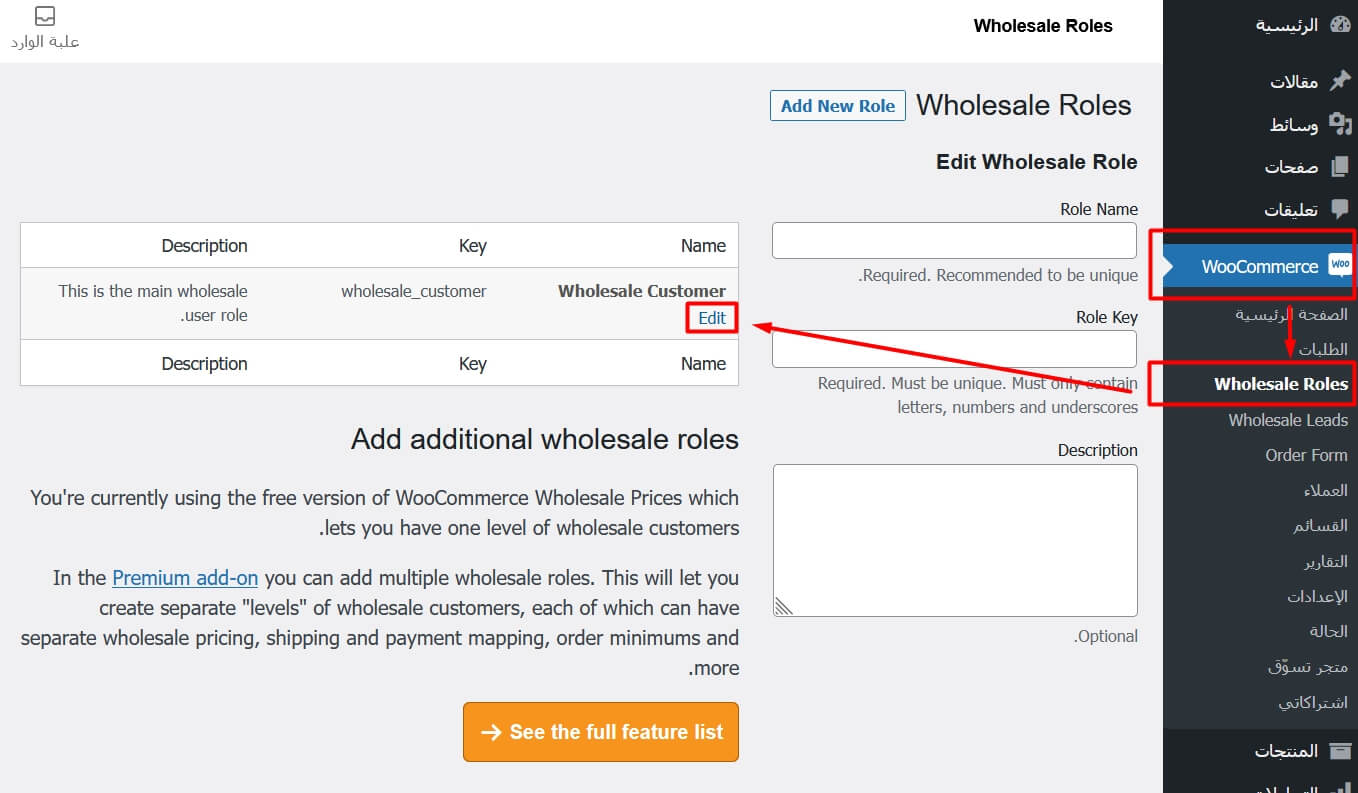Open the inbox icon at top left
This screenshot has height=793, width=1358.
pos(45,17)
